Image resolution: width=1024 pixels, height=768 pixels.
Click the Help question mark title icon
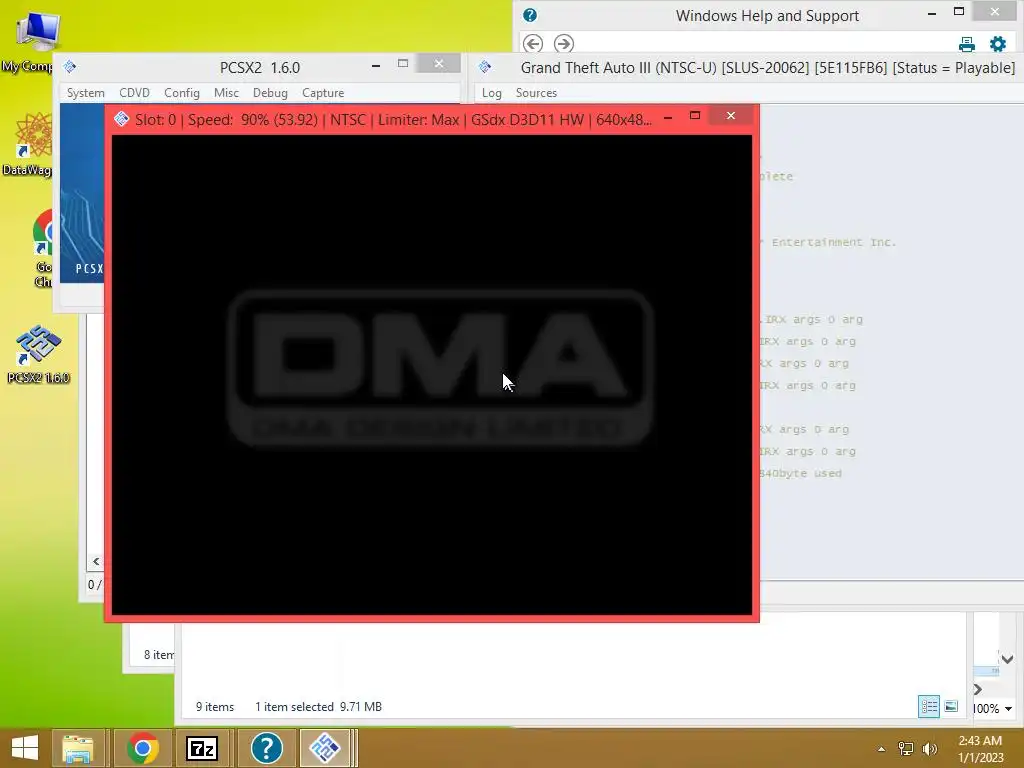530,15
